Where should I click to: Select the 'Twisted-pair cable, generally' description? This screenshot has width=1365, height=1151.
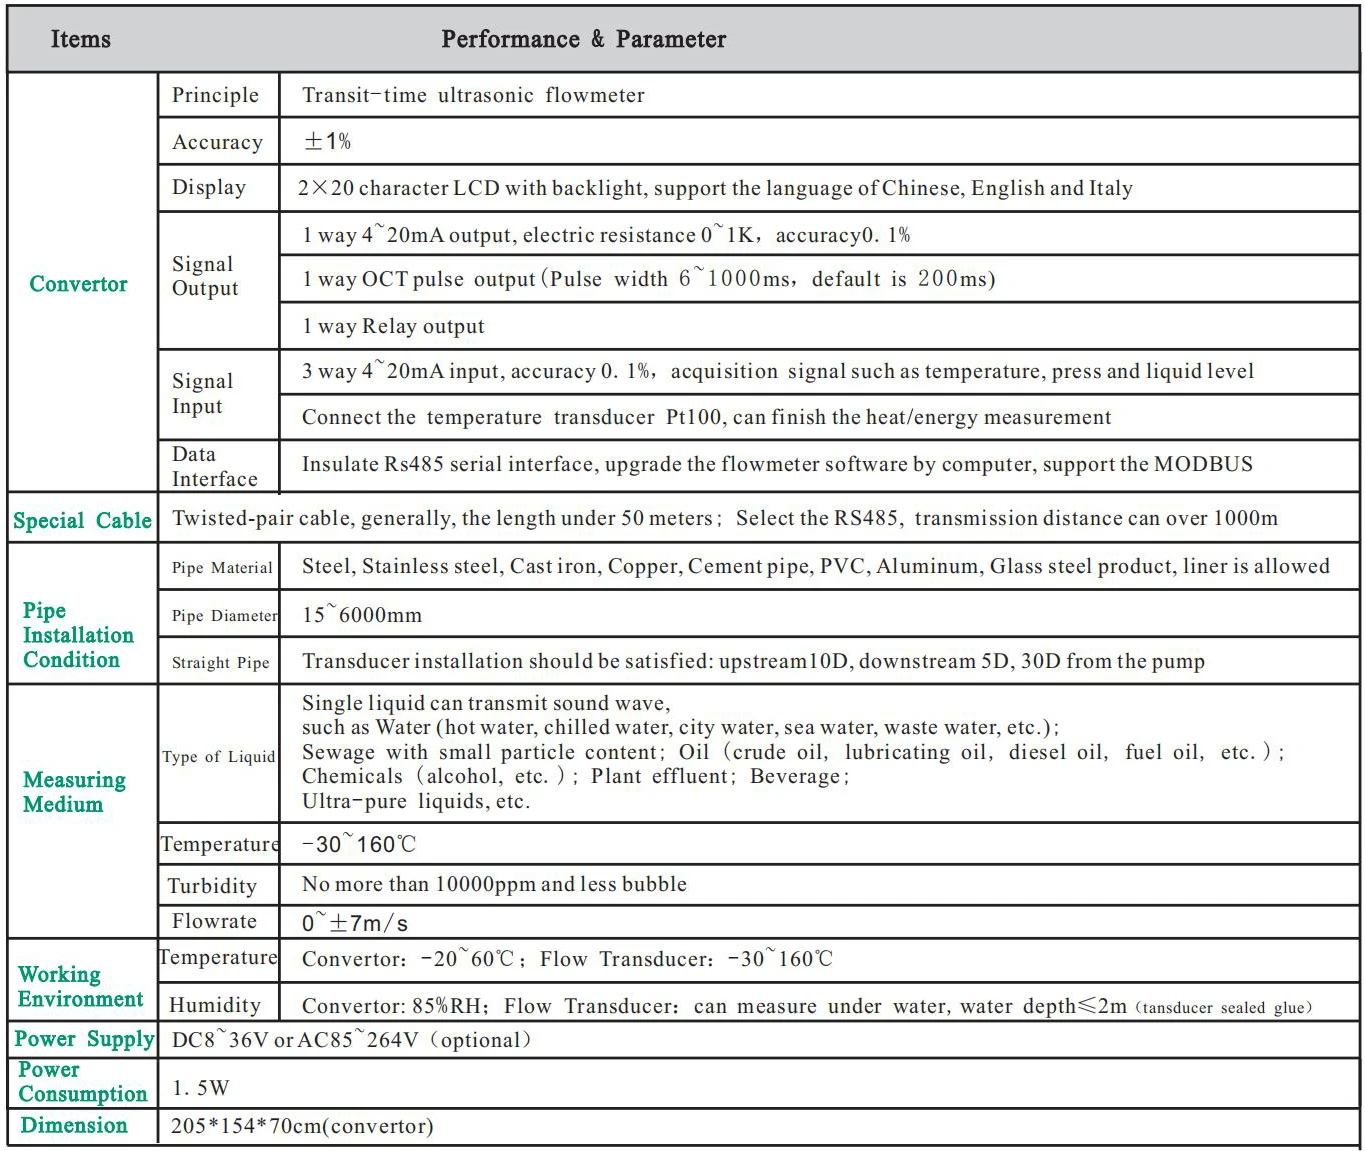[x=725, y=518]
